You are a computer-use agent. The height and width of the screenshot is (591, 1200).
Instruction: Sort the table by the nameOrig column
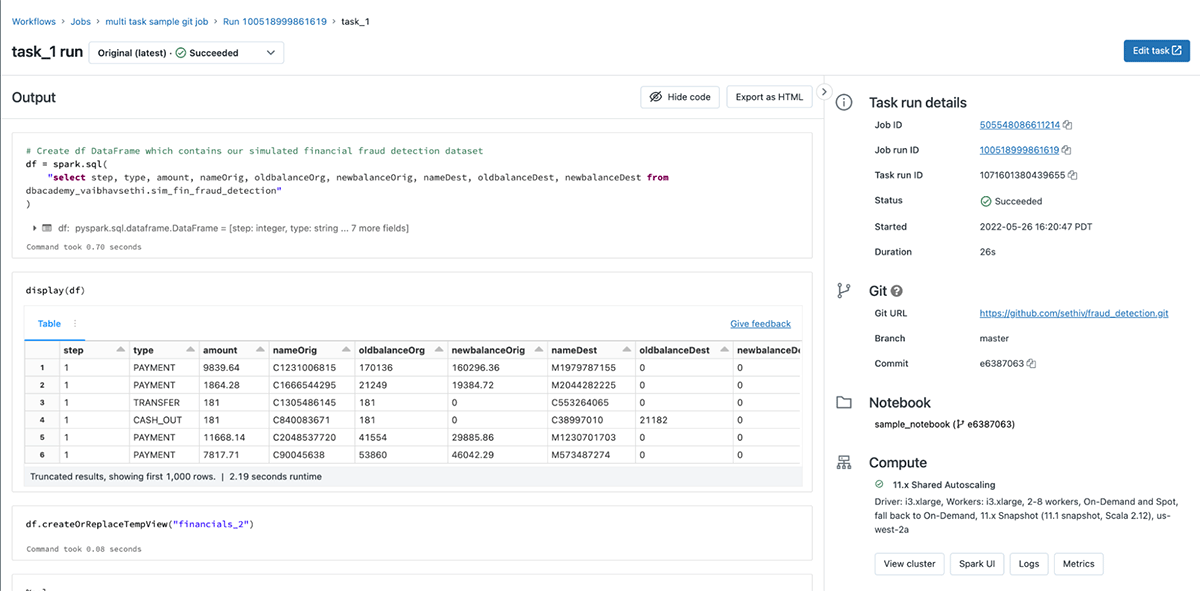pyautogui.click(x=345, y=350)
